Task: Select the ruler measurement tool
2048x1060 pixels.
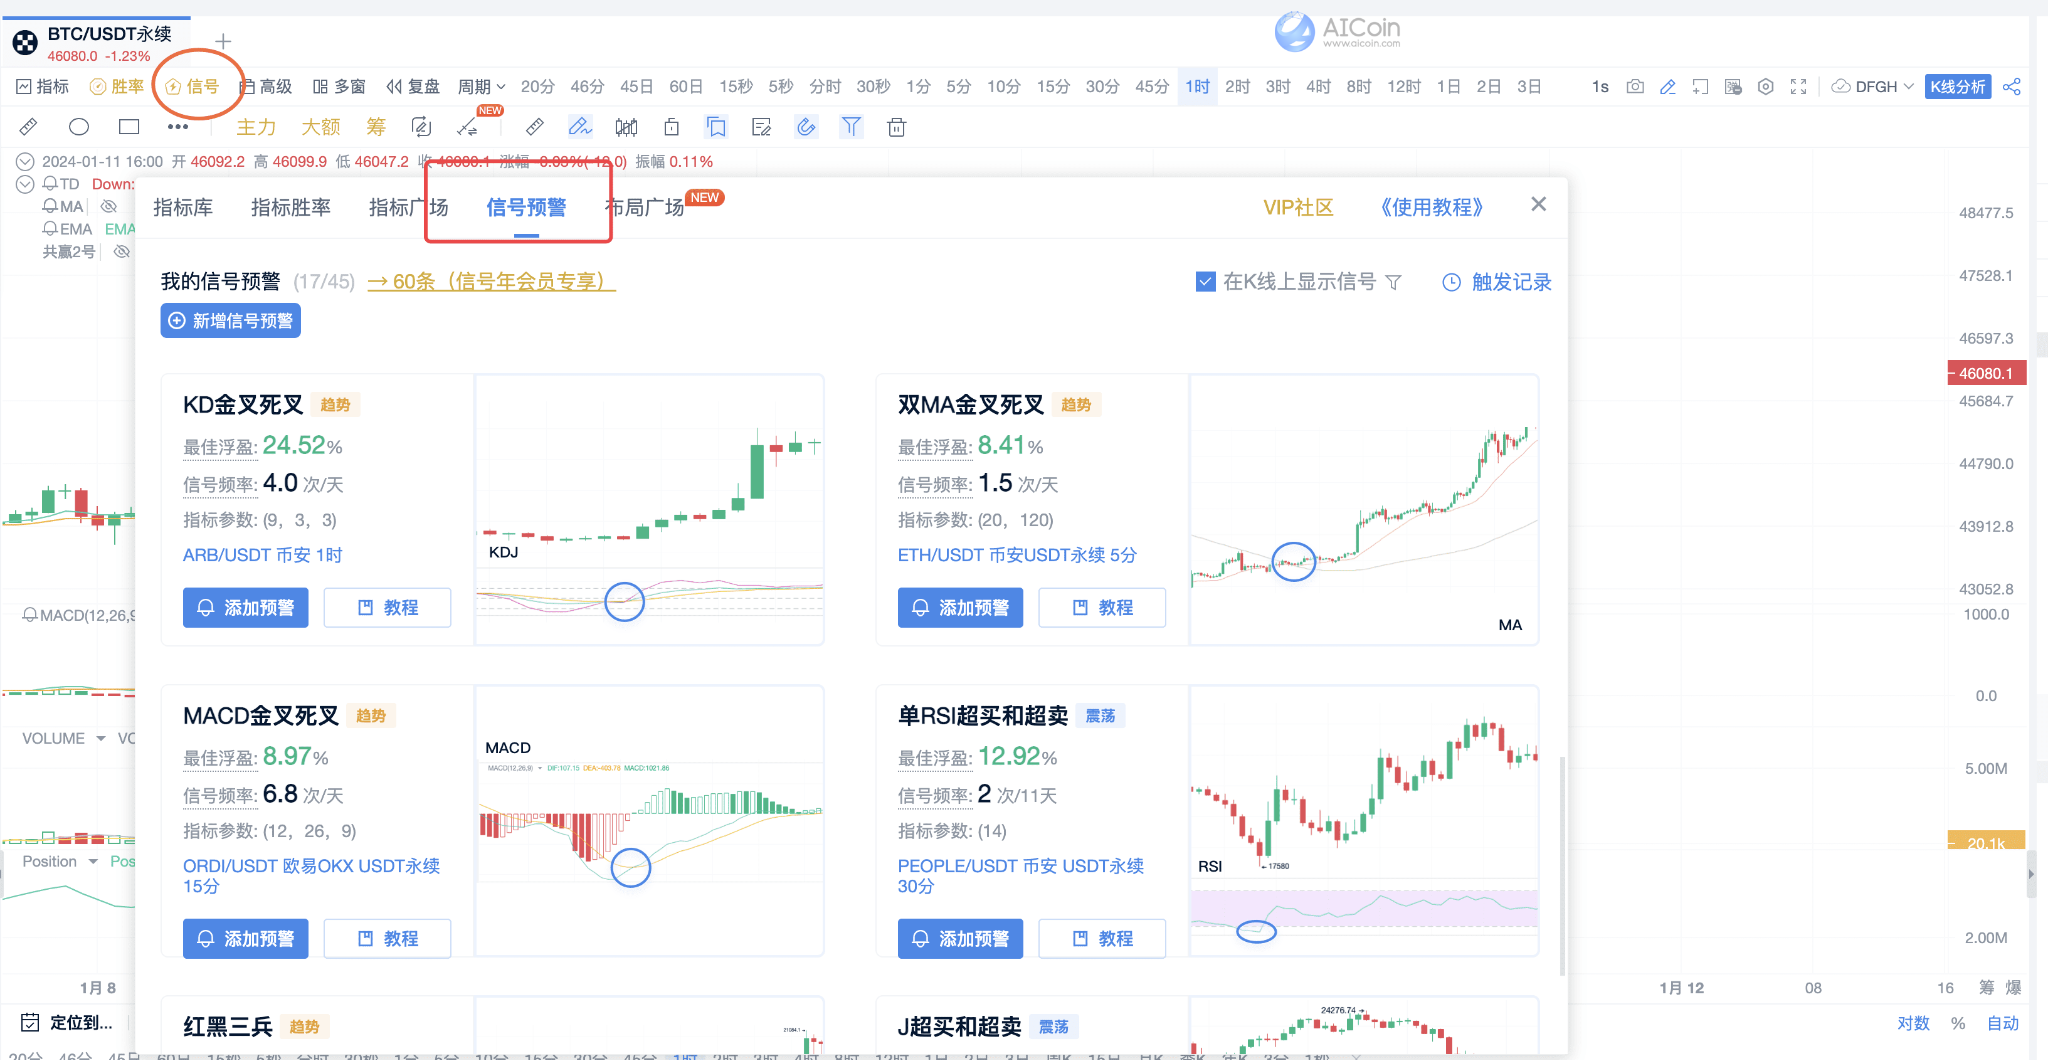Action: 534,126
